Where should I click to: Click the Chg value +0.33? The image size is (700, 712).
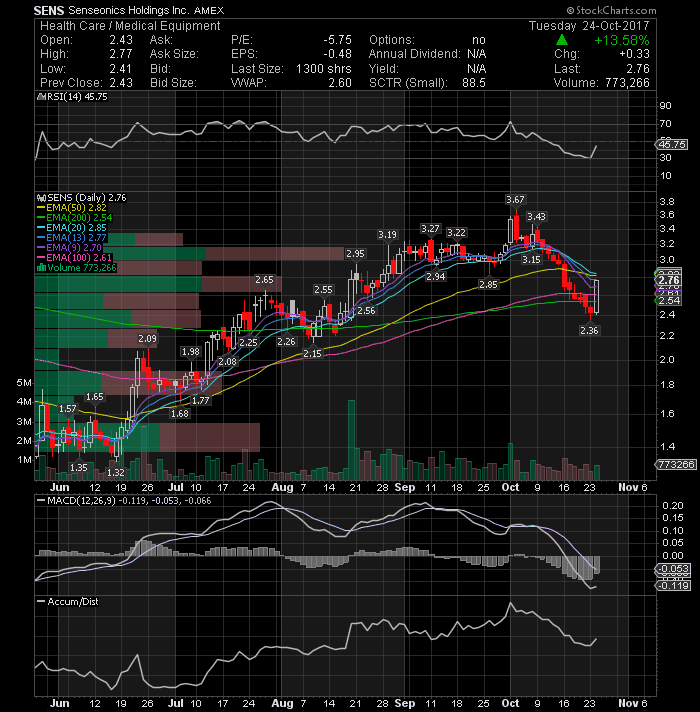634,54
